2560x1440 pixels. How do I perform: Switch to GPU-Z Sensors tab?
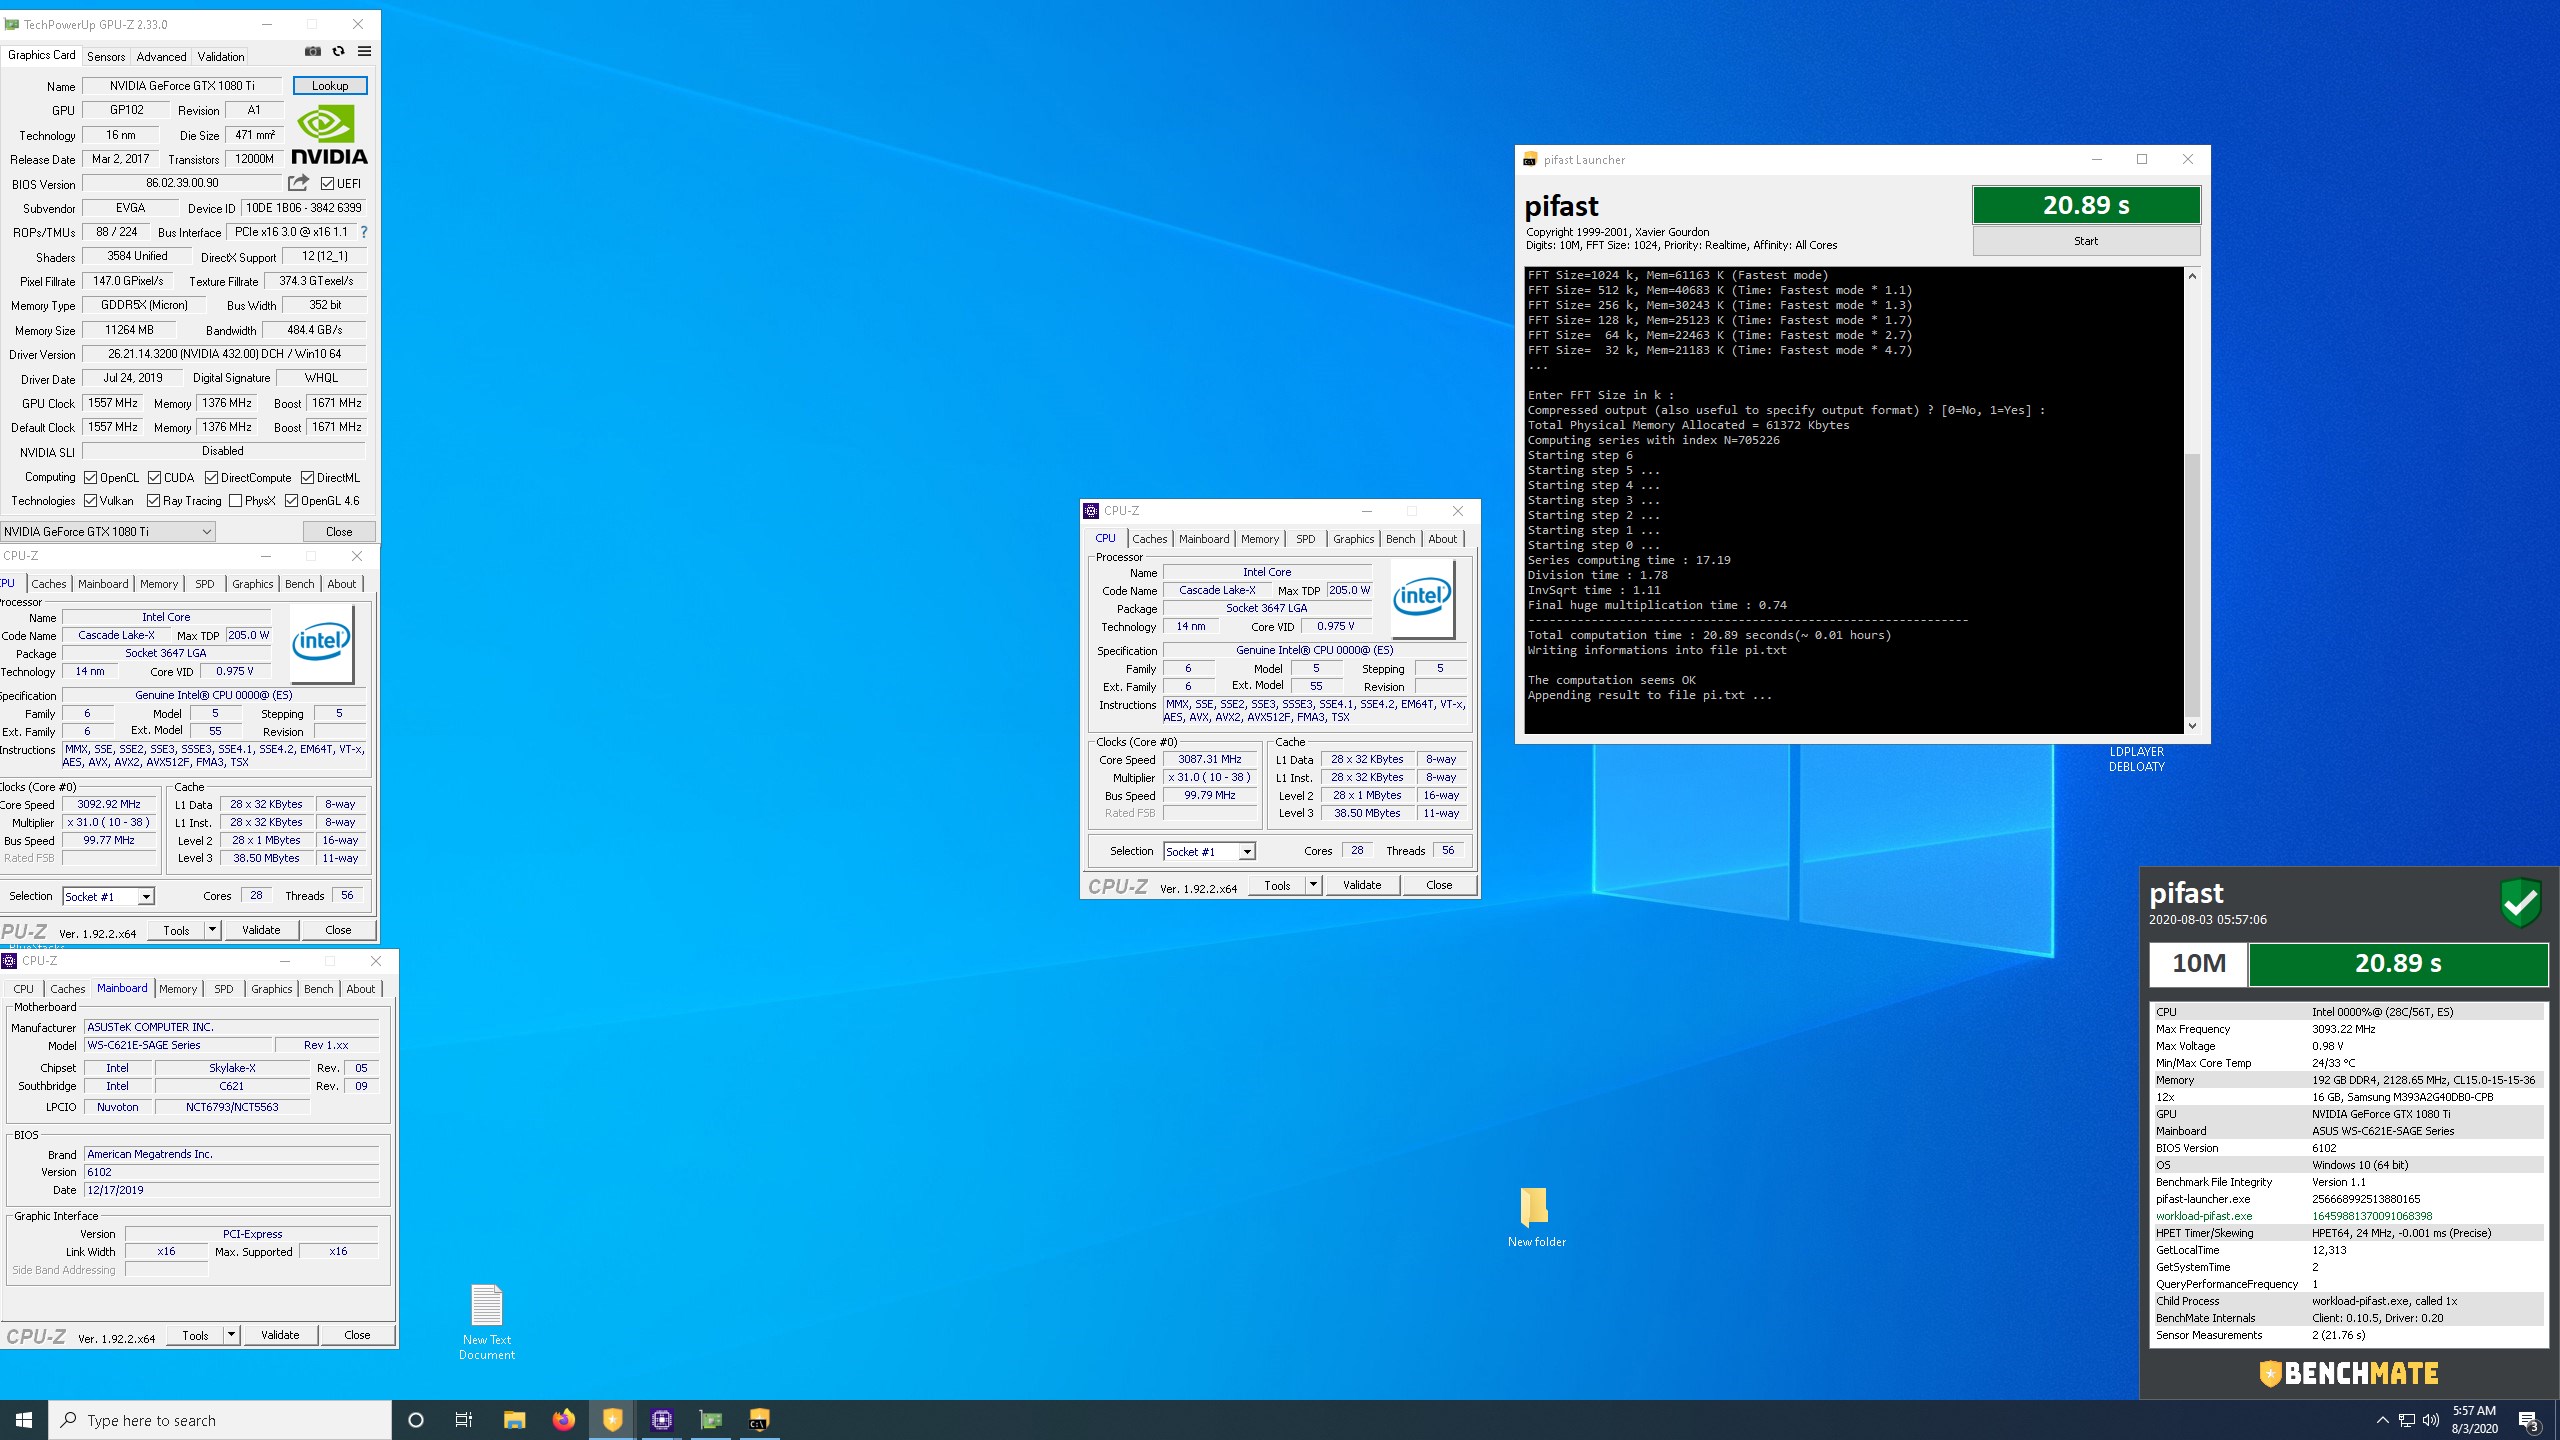click(x=106, y=56)
